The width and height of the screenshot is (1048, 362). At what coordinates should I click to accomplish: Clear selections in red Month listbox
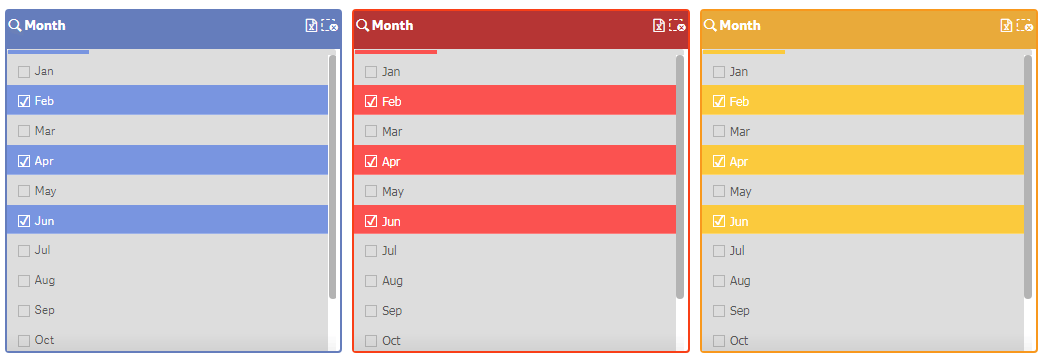[677, 25]
